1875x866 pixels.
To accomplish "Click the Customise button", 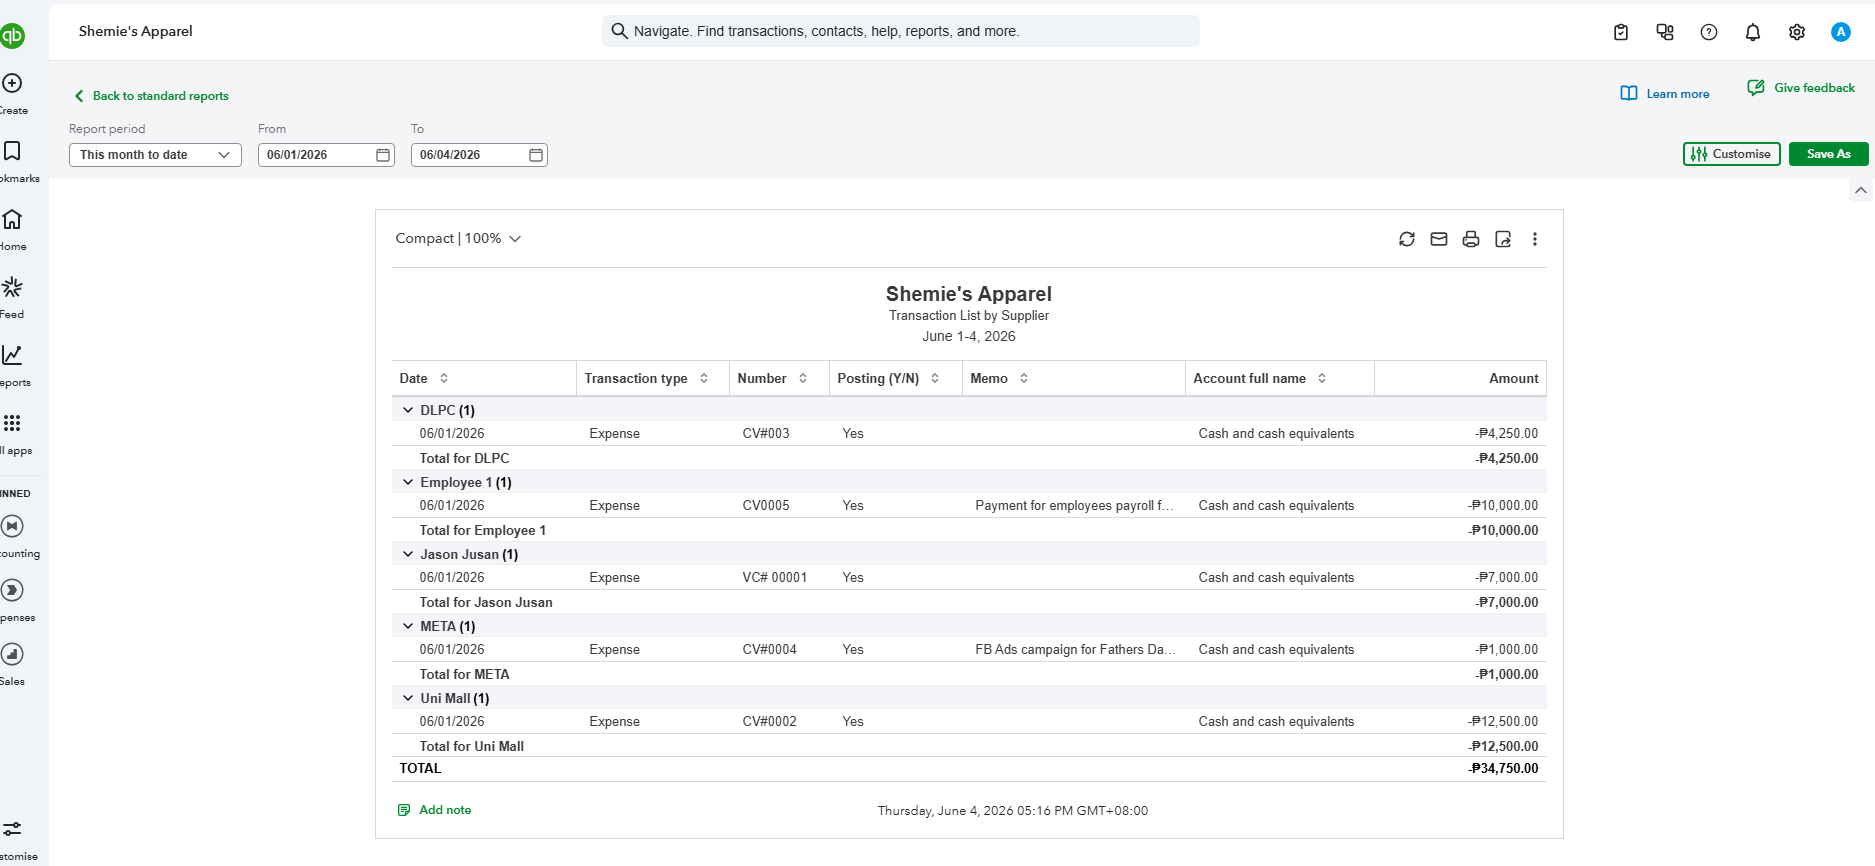I will (x=1732, y=154).
